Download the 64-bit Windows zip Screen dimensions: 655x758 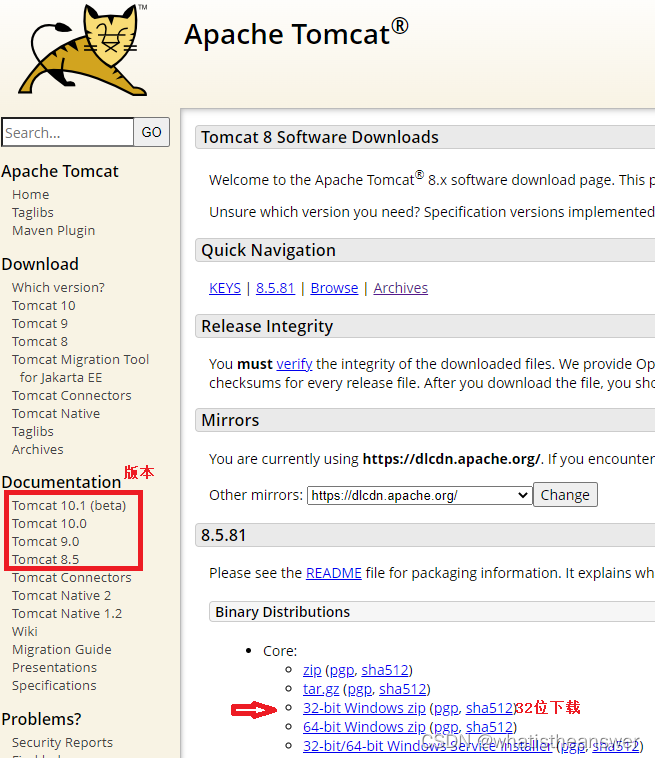364,727
